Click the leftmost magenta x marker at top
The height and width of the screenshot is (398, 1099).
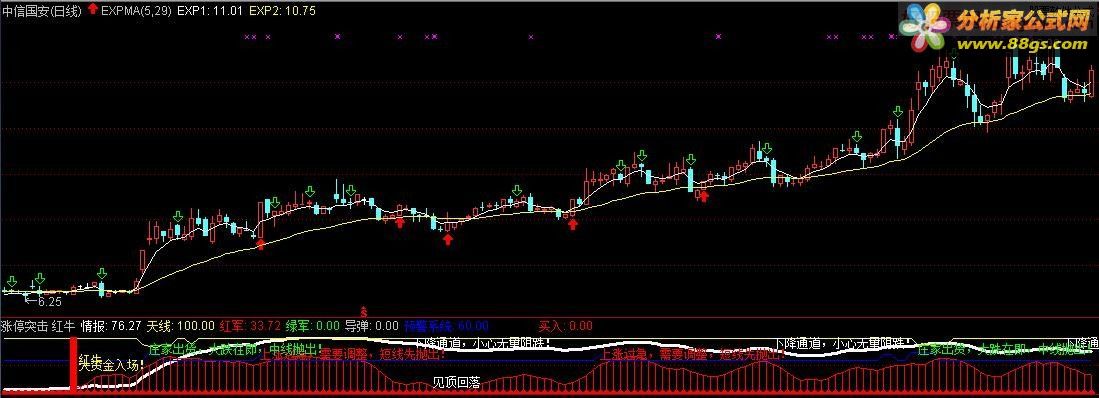[247, 36]
